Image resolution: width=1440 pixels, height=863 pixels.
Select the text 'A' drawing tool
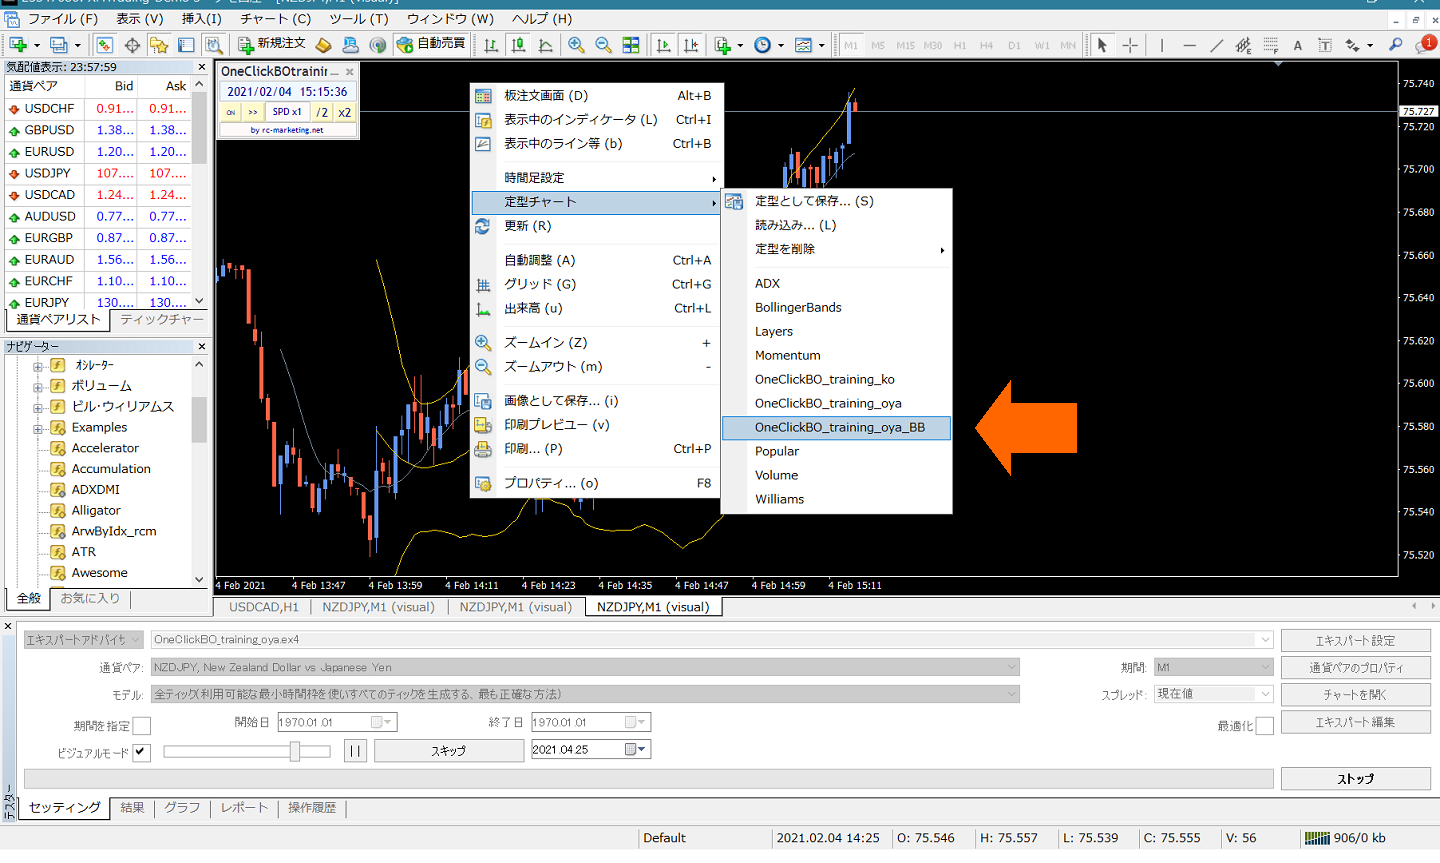coord(1297,45)
